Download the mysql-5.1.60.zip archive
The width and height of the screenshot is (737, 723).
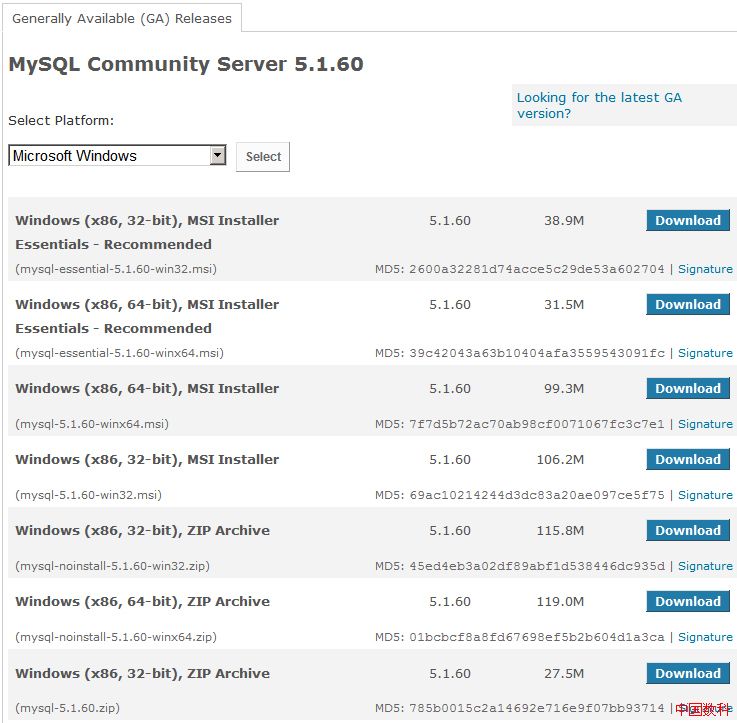[x=688, y=674]
